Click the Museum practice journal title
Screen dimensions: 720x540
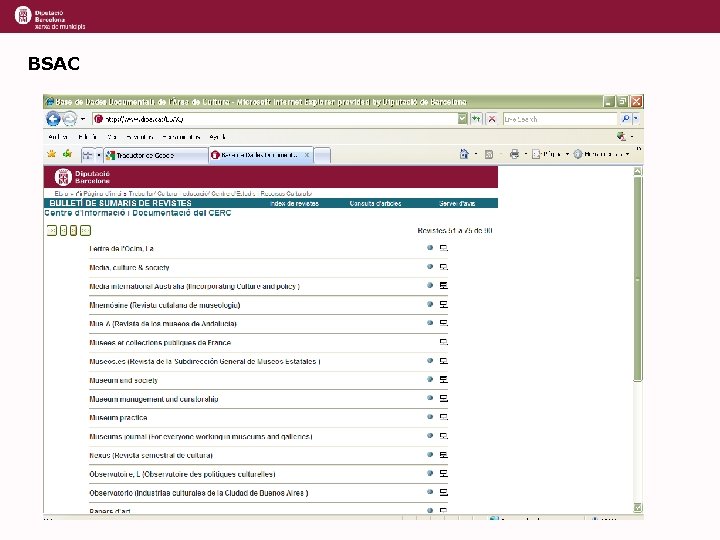(118, 418)
